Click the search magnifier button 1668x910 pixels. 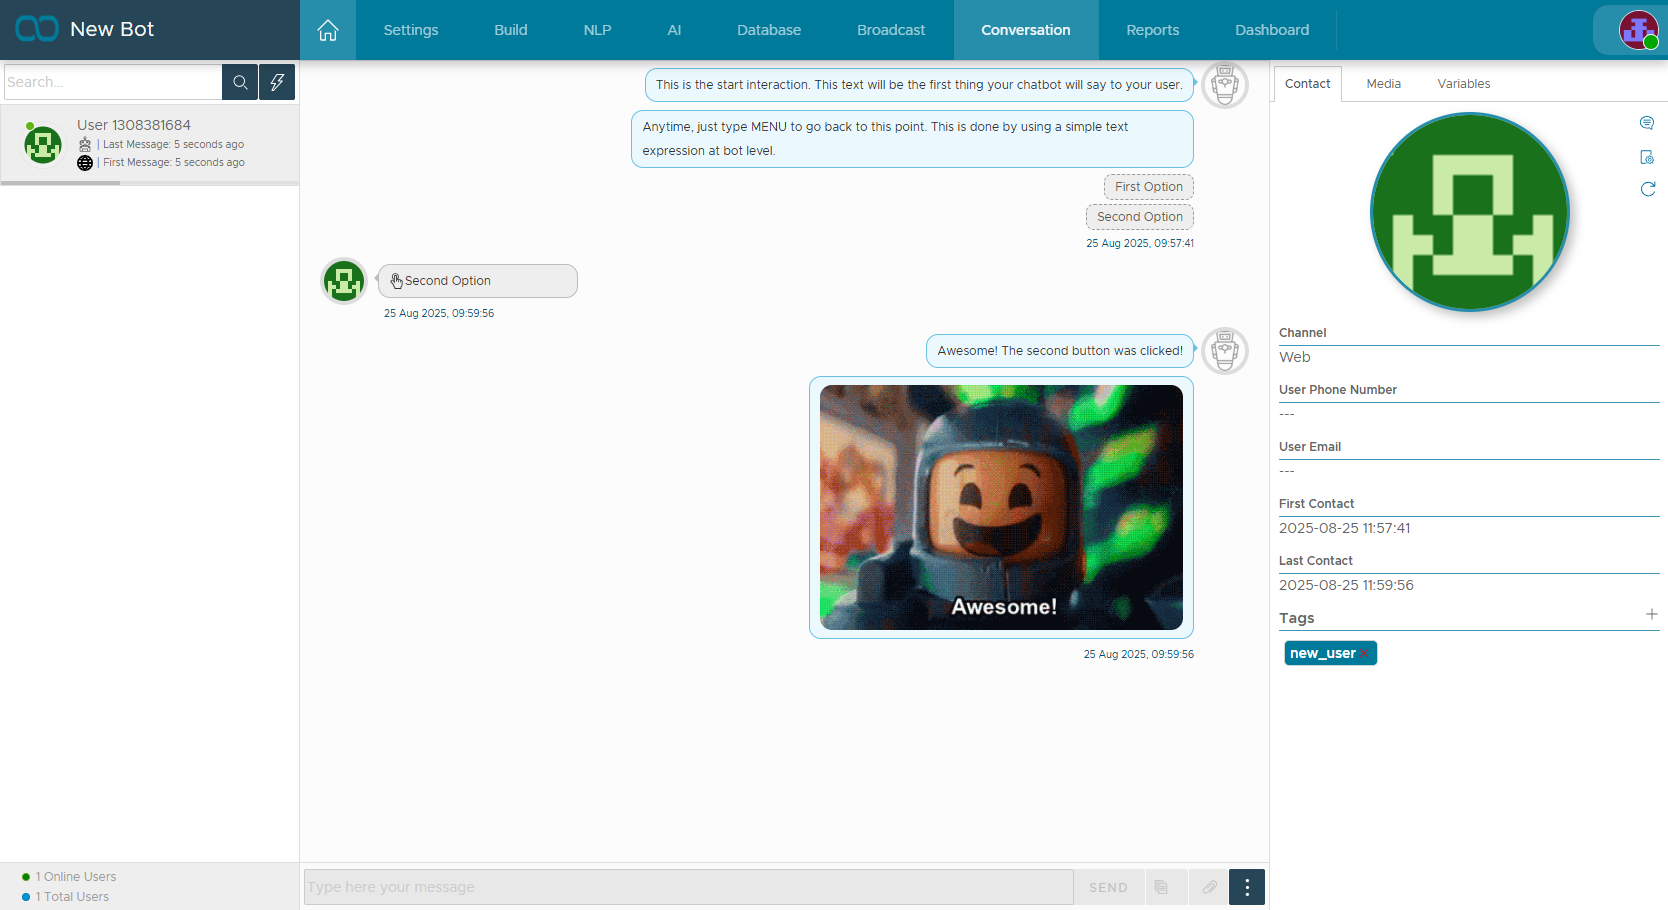[x=240, y=82]
